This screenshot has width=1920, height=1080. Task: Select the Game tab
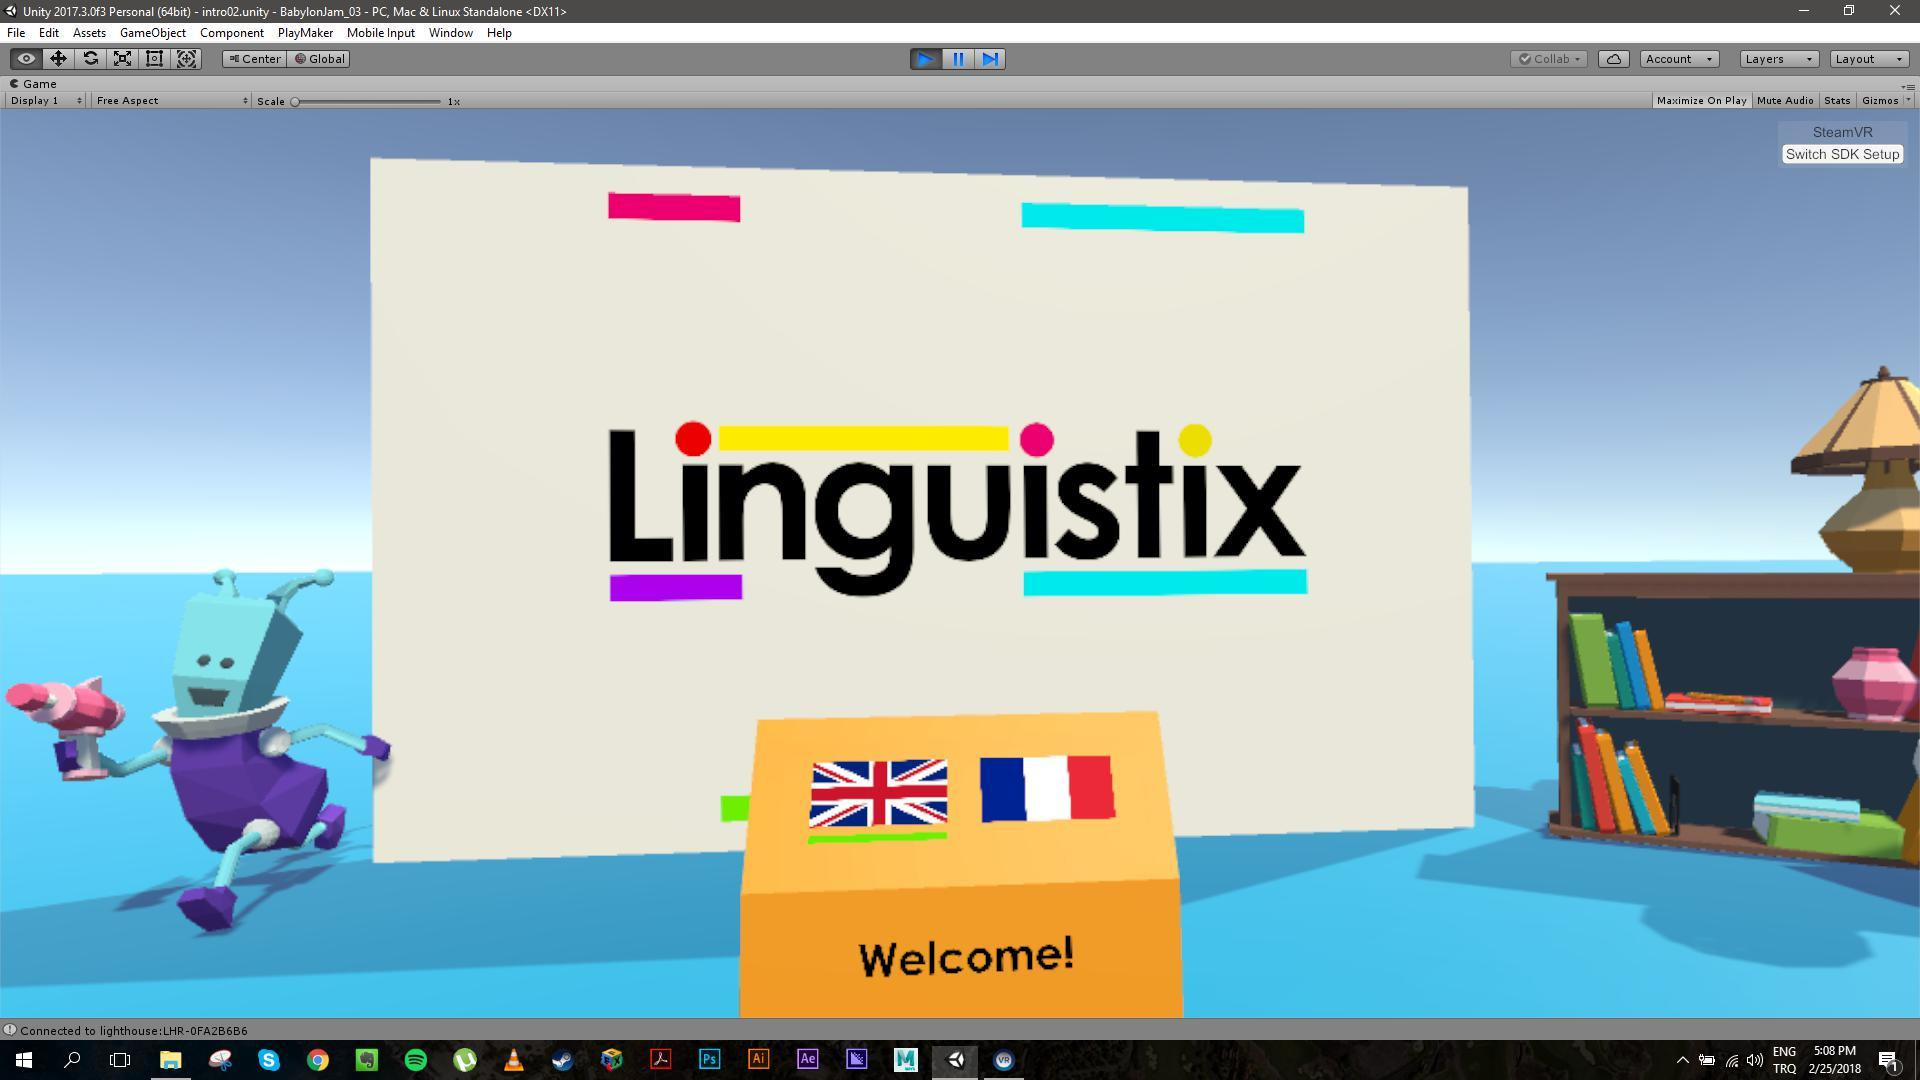click(33, 84)
